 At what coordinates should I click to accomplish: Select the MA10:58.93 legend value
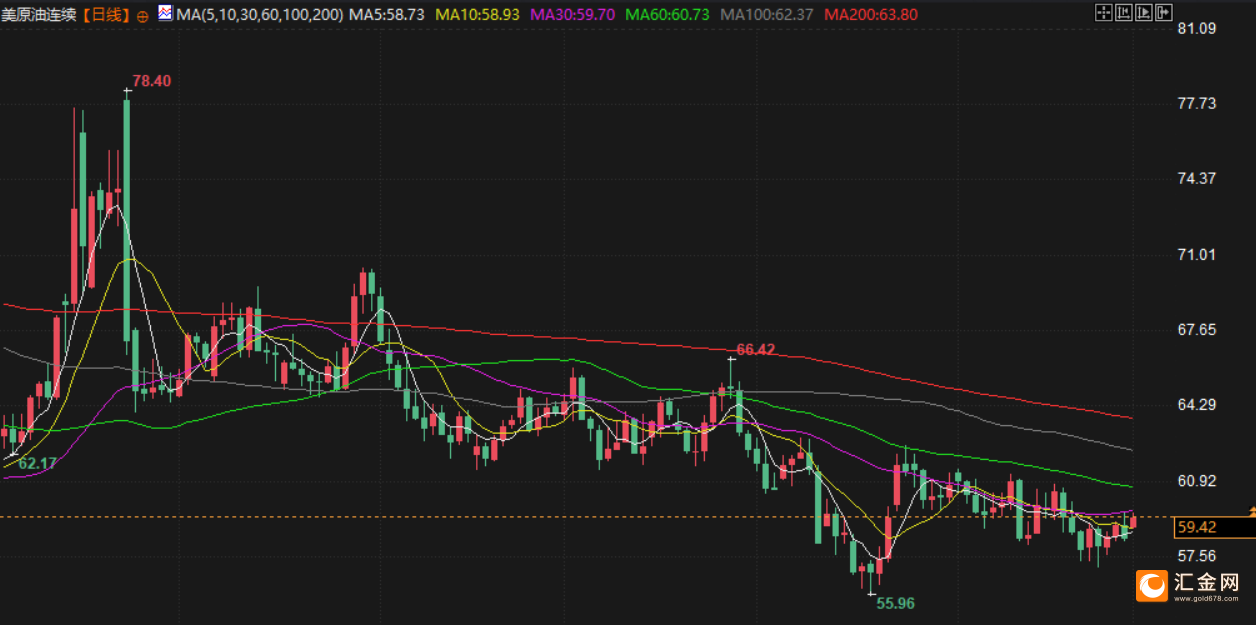[478, 15]
